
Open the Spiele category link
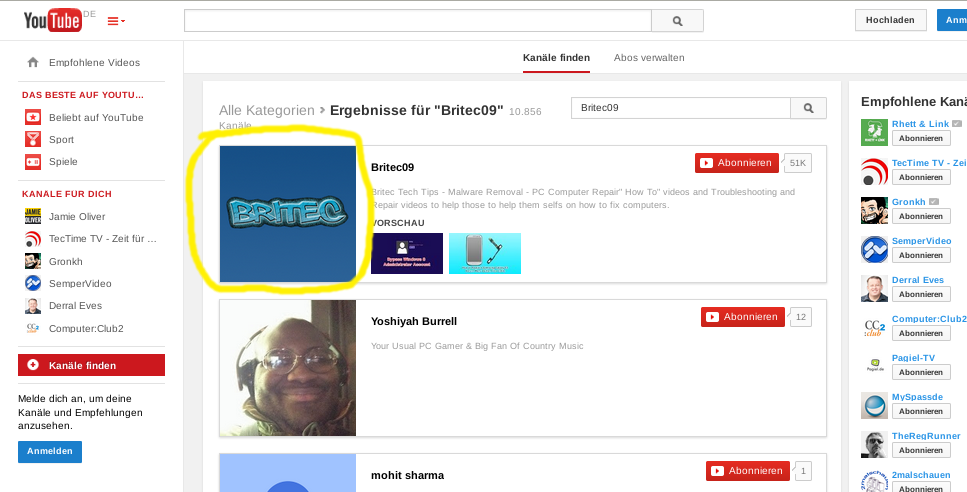tap(64, 162)
